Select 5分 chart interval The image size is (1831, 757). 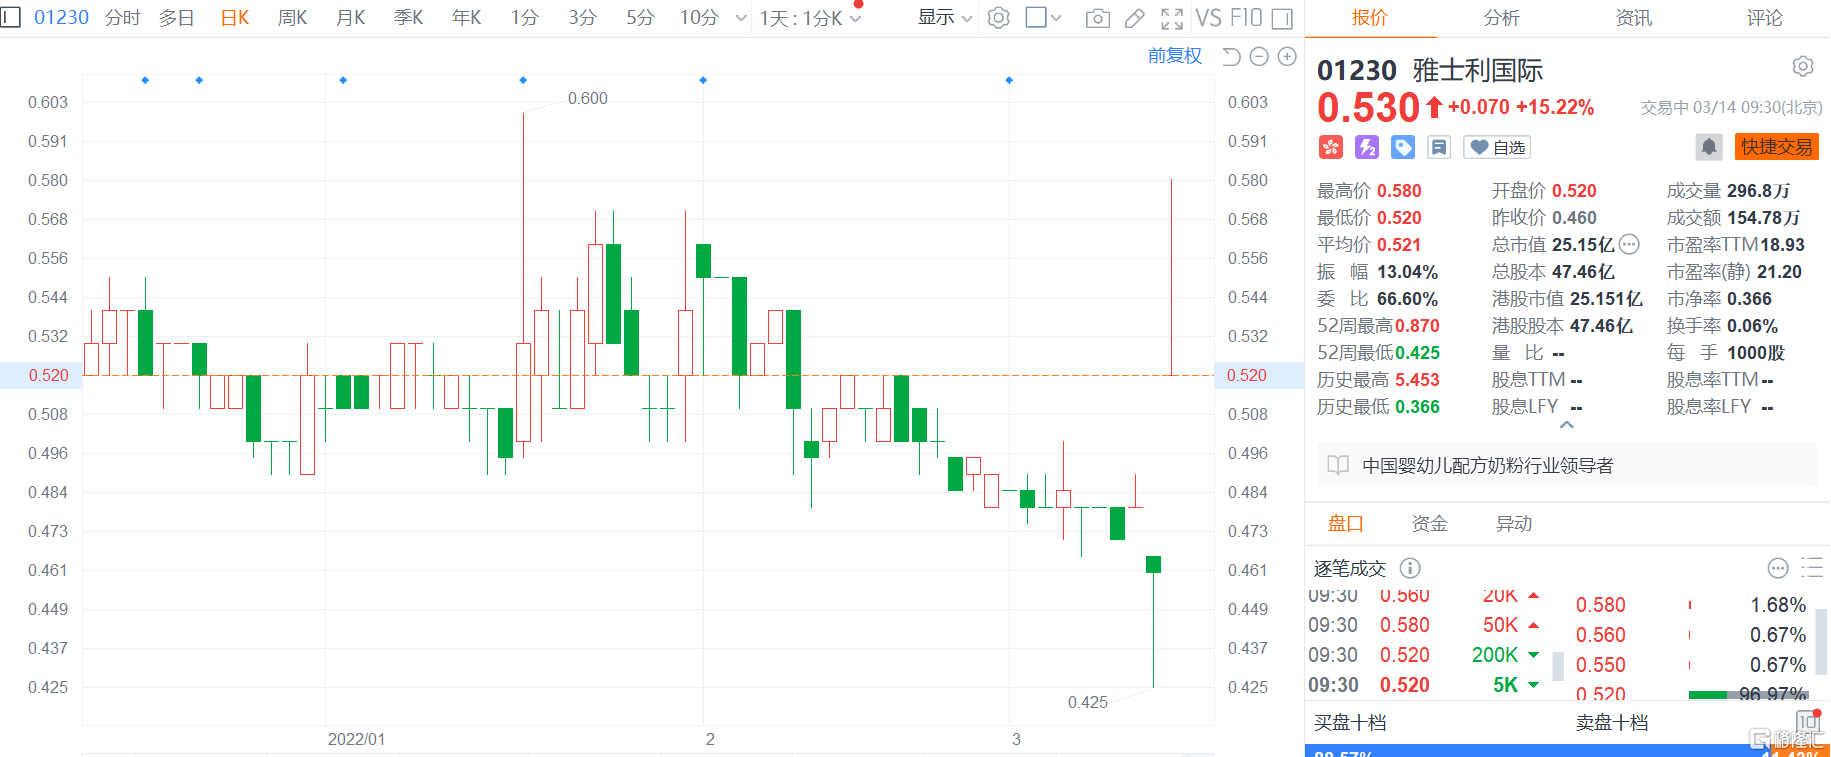click(x=640, y=18)
